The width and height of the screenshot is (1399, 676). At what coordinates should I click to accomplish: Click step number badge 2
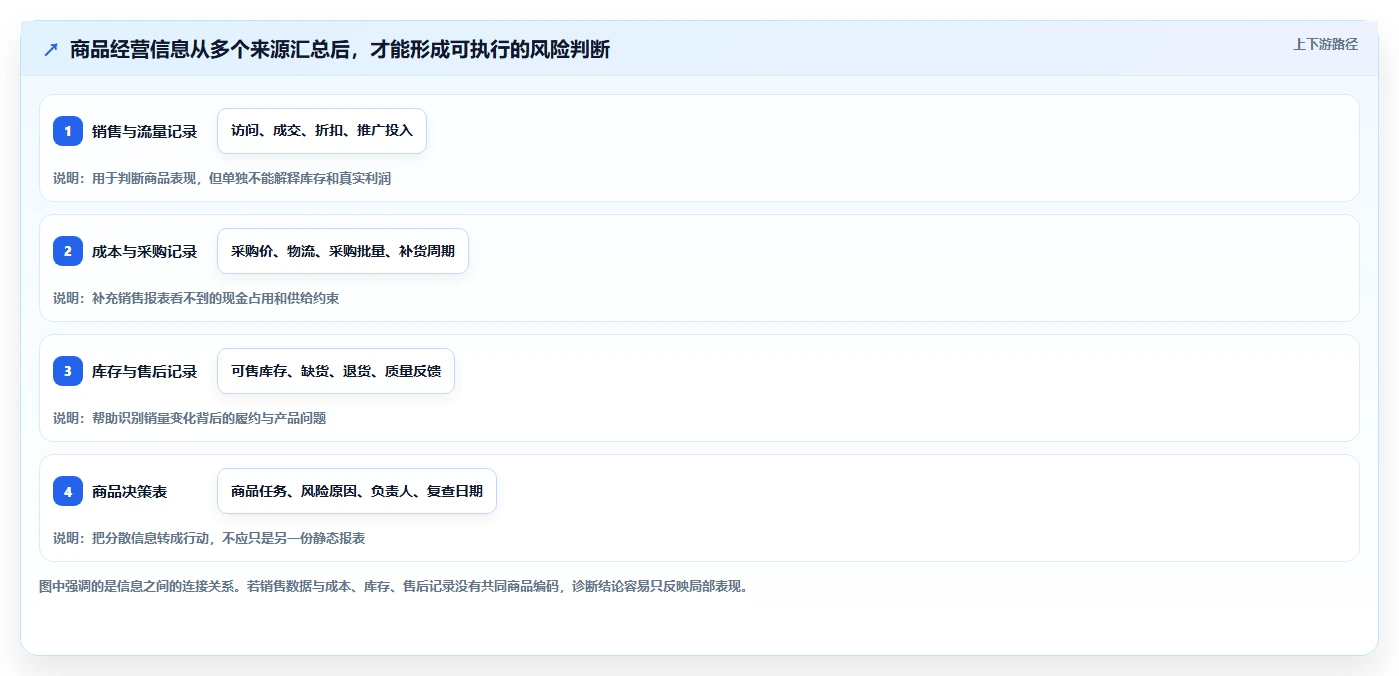pyautogui.click(x=68, y=251)
